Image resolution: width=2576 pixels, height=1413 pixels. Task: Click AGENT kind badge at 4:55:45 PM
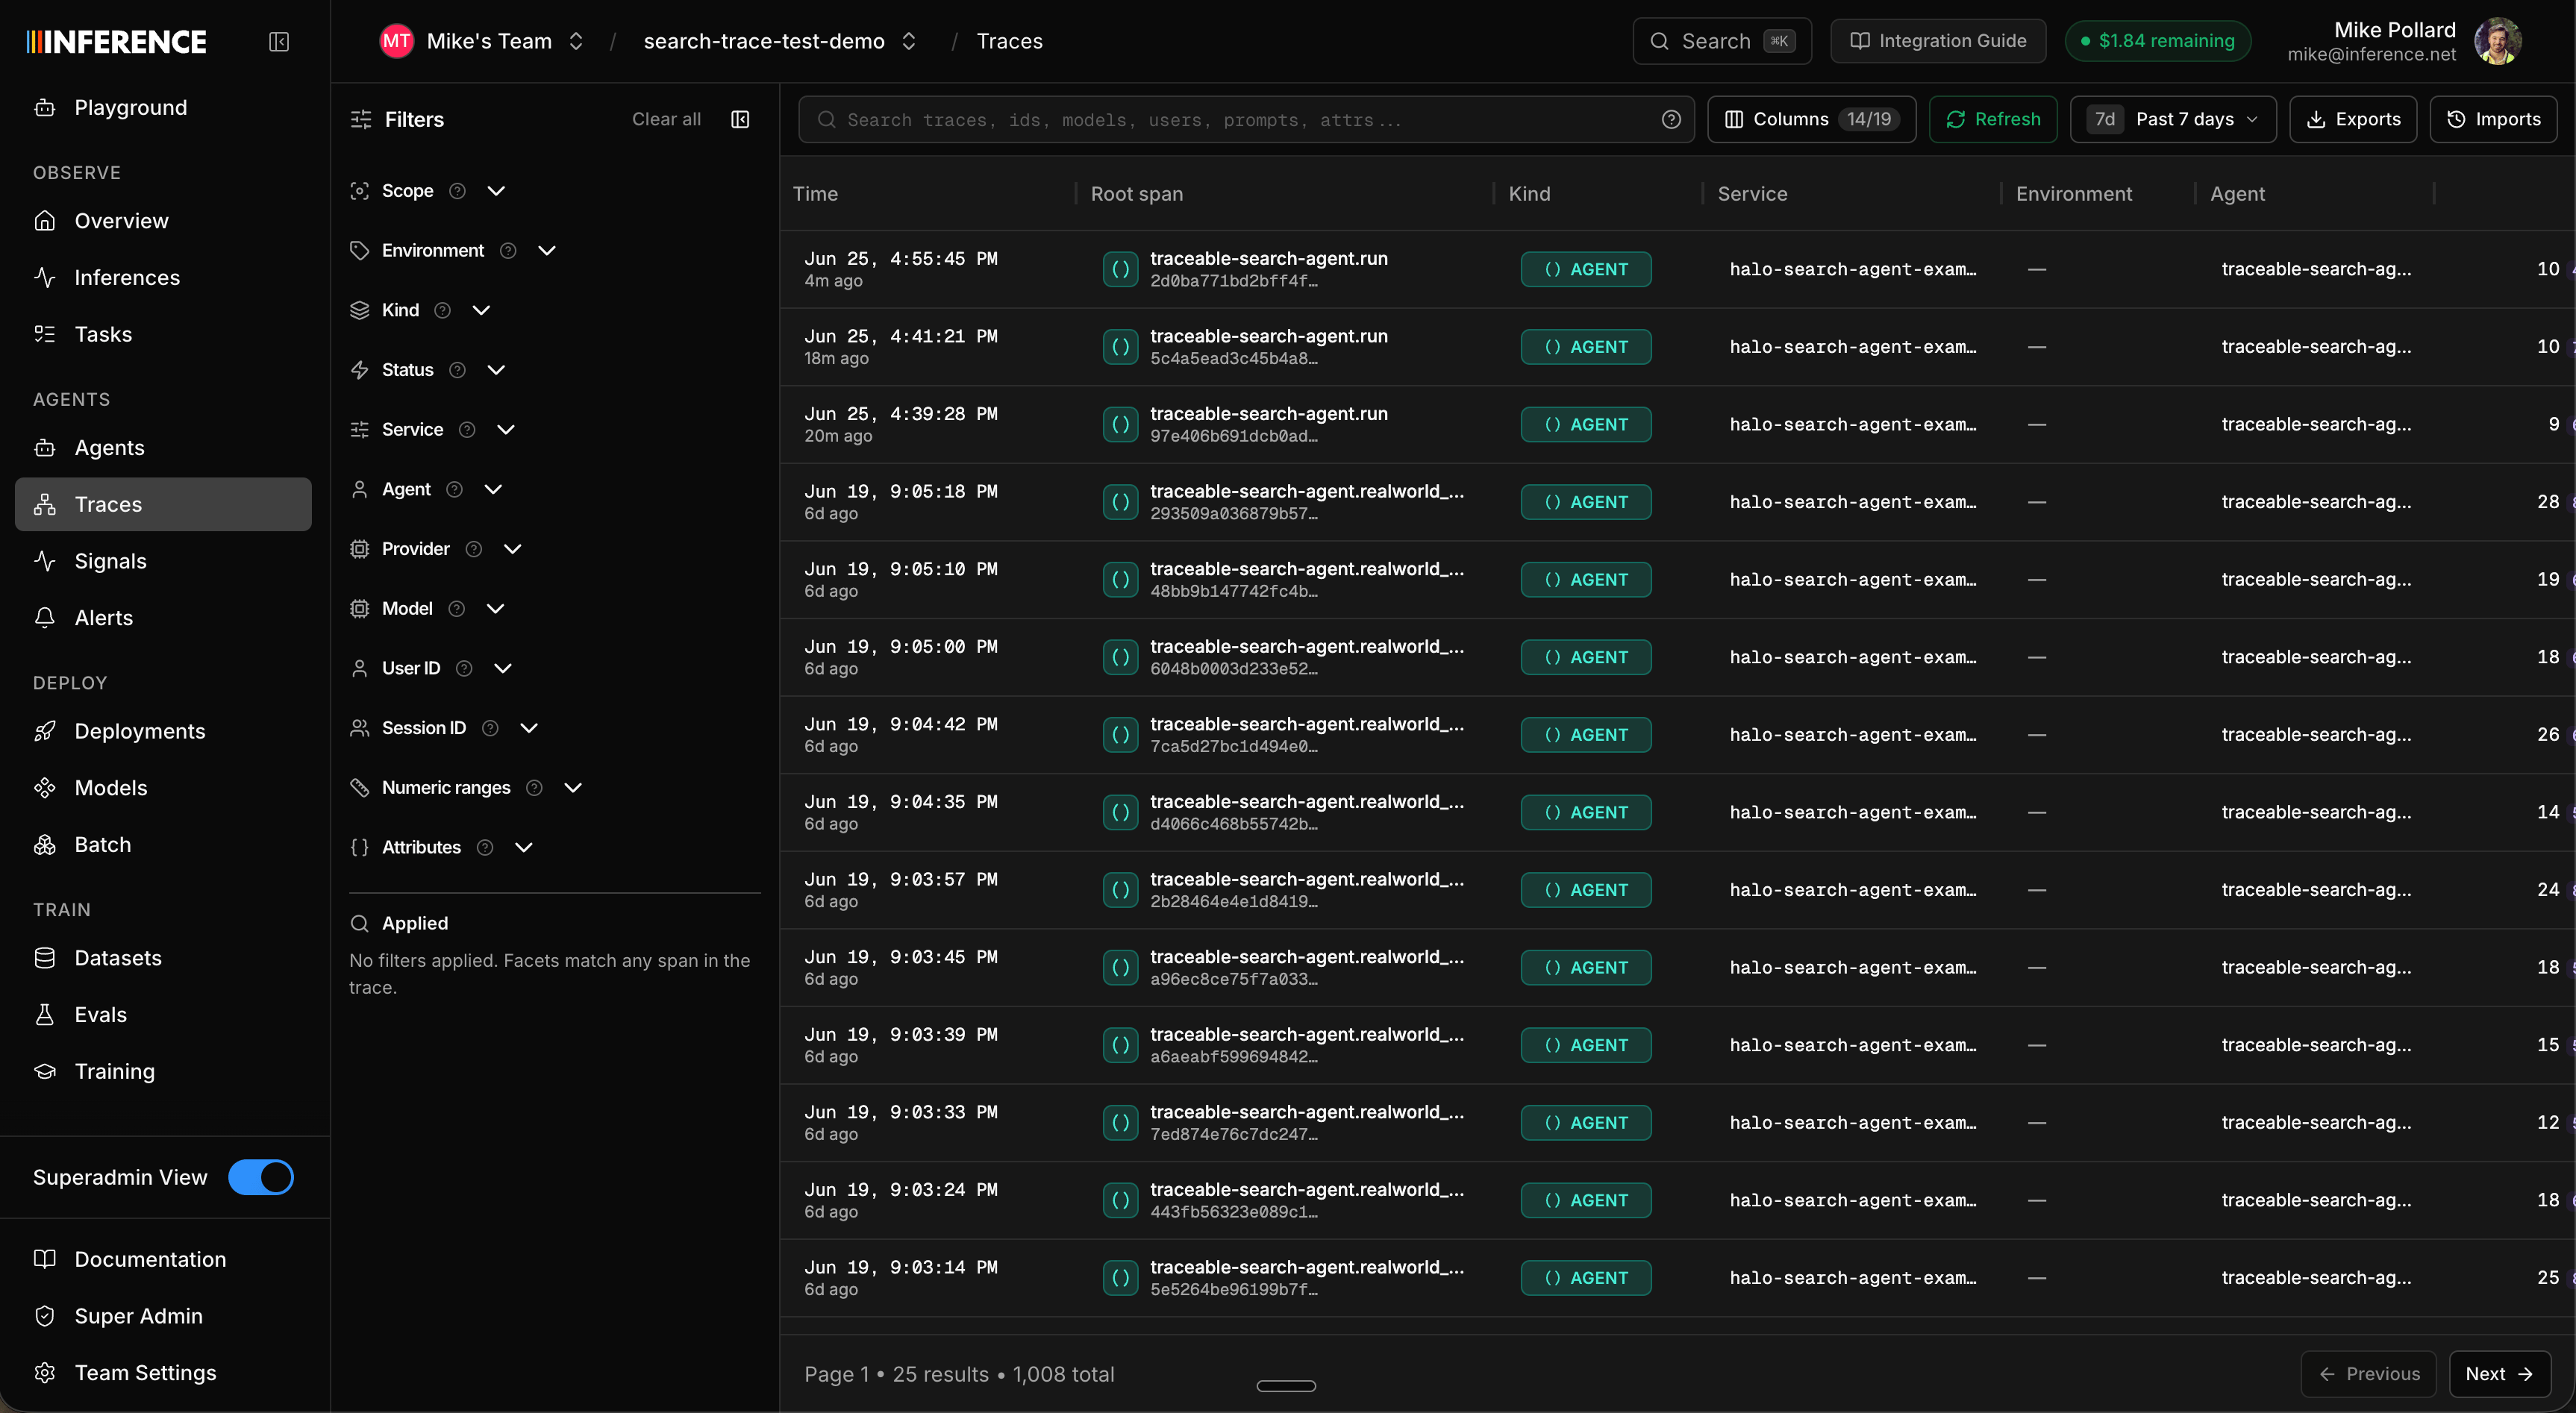(x=1586, y=269)
